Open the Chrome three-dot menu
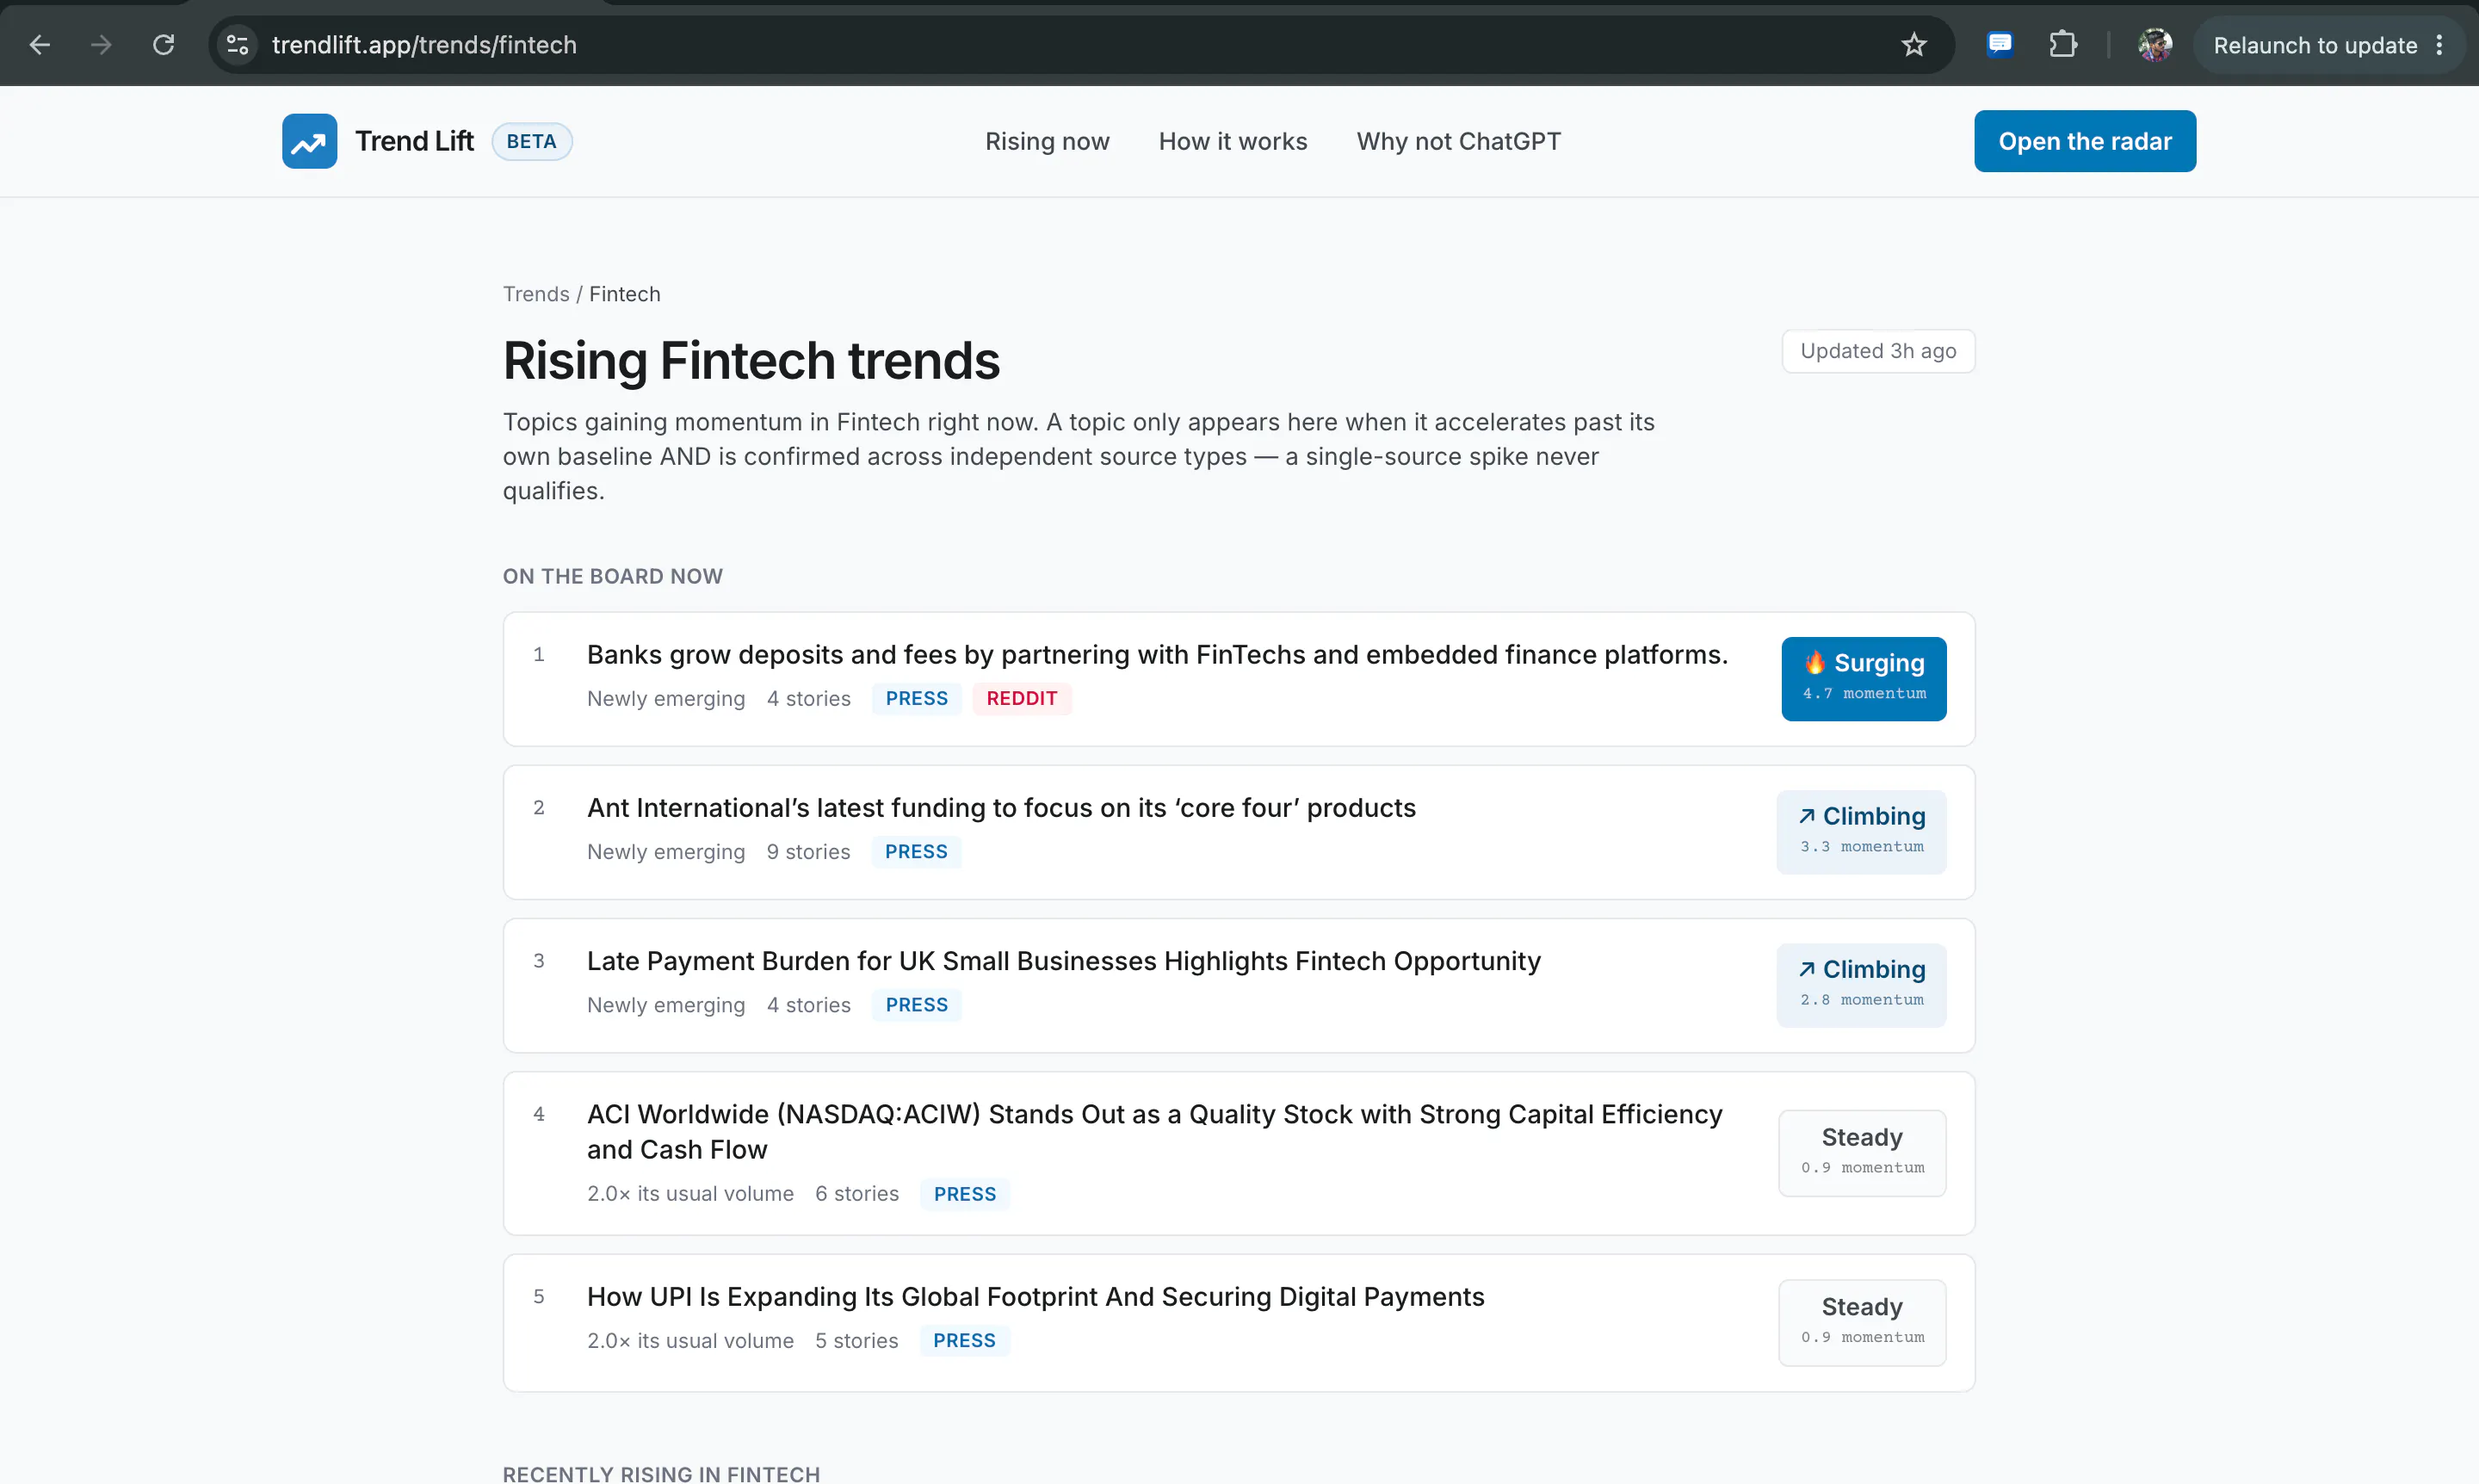2479x1484 pixels. pos(2439,45)
